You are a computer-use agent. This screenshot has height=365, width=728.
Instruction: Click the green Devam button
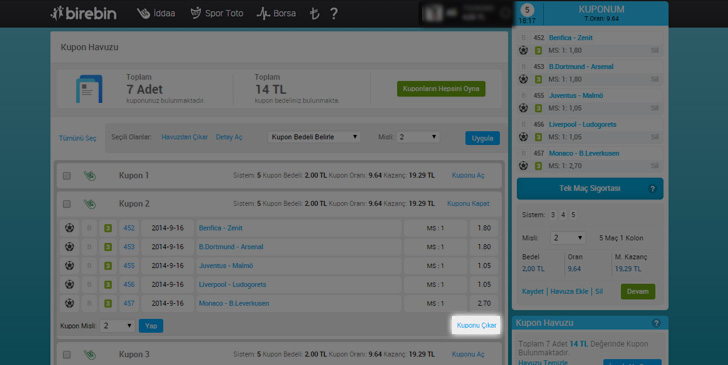pyautogui.click(x=638, y=292)
